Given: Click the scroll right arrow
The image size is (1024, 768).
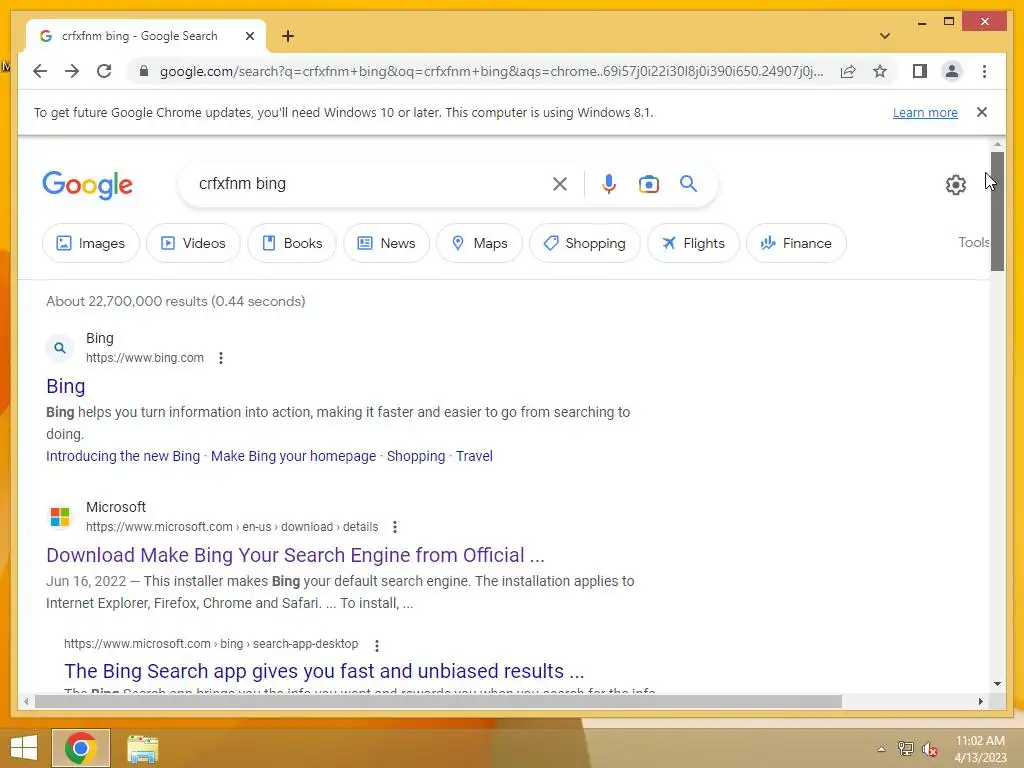Looking at the screenshot, I should [980, 701].
